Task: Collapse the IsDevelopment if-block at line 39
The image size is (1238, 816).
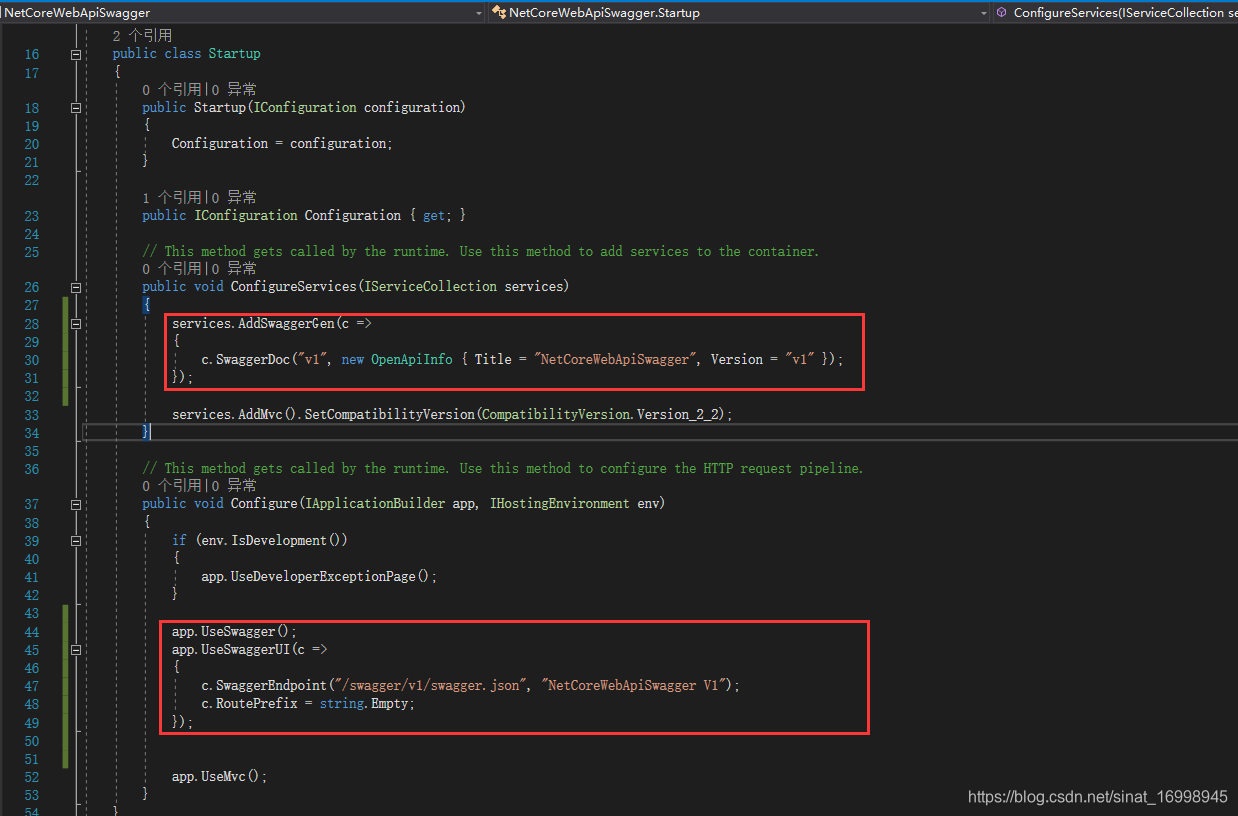Action: tap(76, 540)
